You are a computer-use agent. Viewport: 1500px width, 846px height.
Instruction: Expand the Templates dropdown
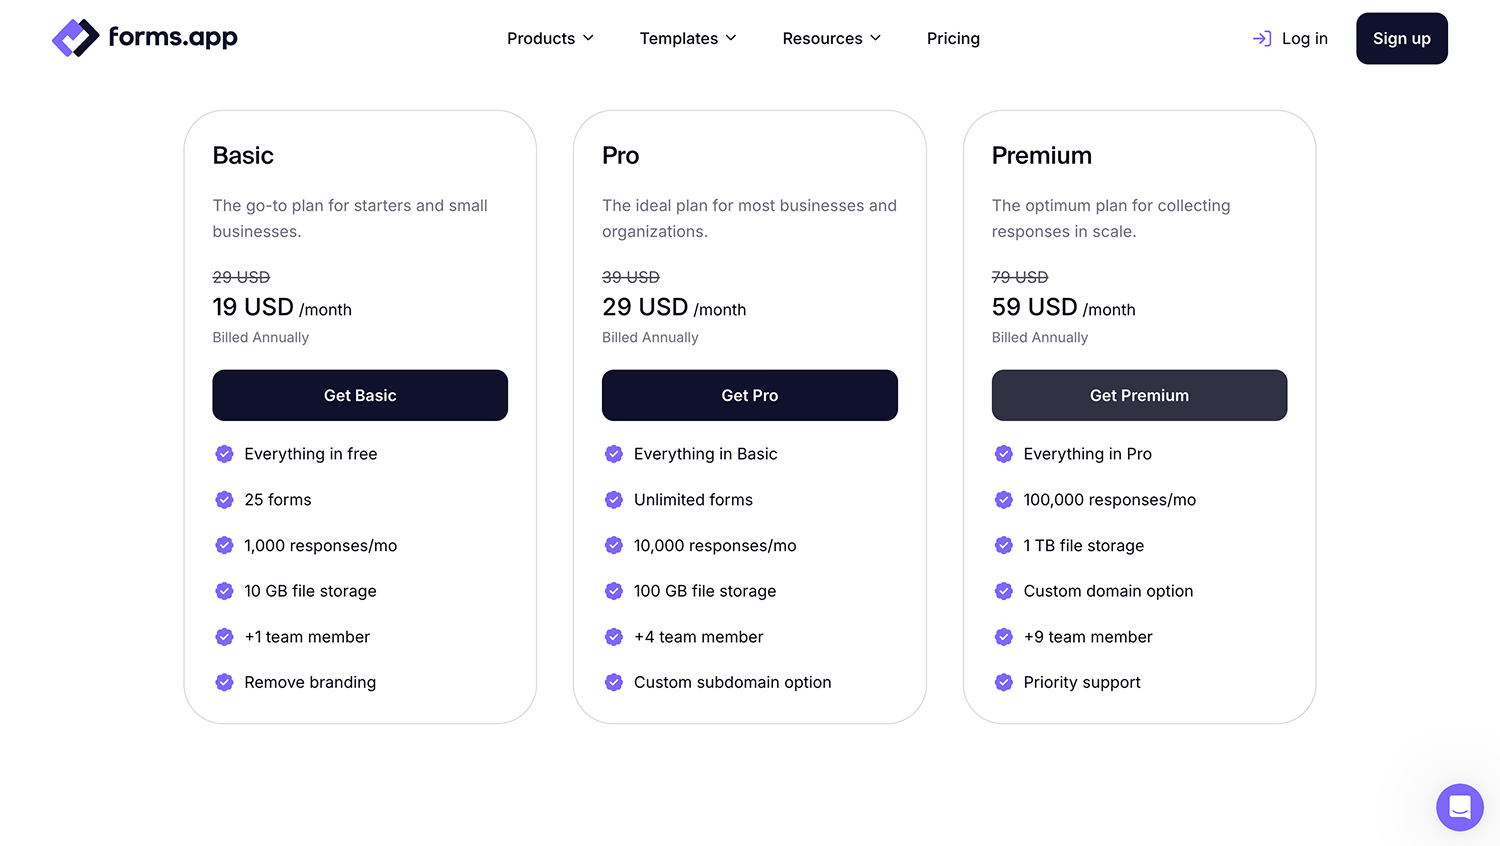tap(687, 38)
